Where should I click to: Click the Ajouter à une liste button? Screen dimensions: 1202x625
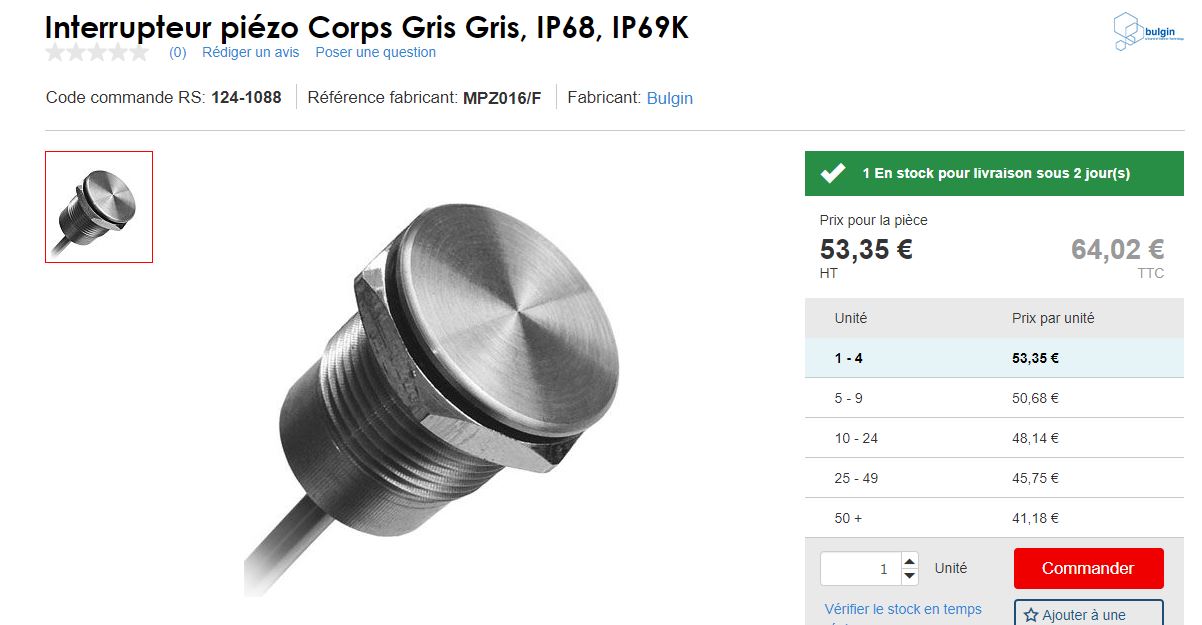1088,614
